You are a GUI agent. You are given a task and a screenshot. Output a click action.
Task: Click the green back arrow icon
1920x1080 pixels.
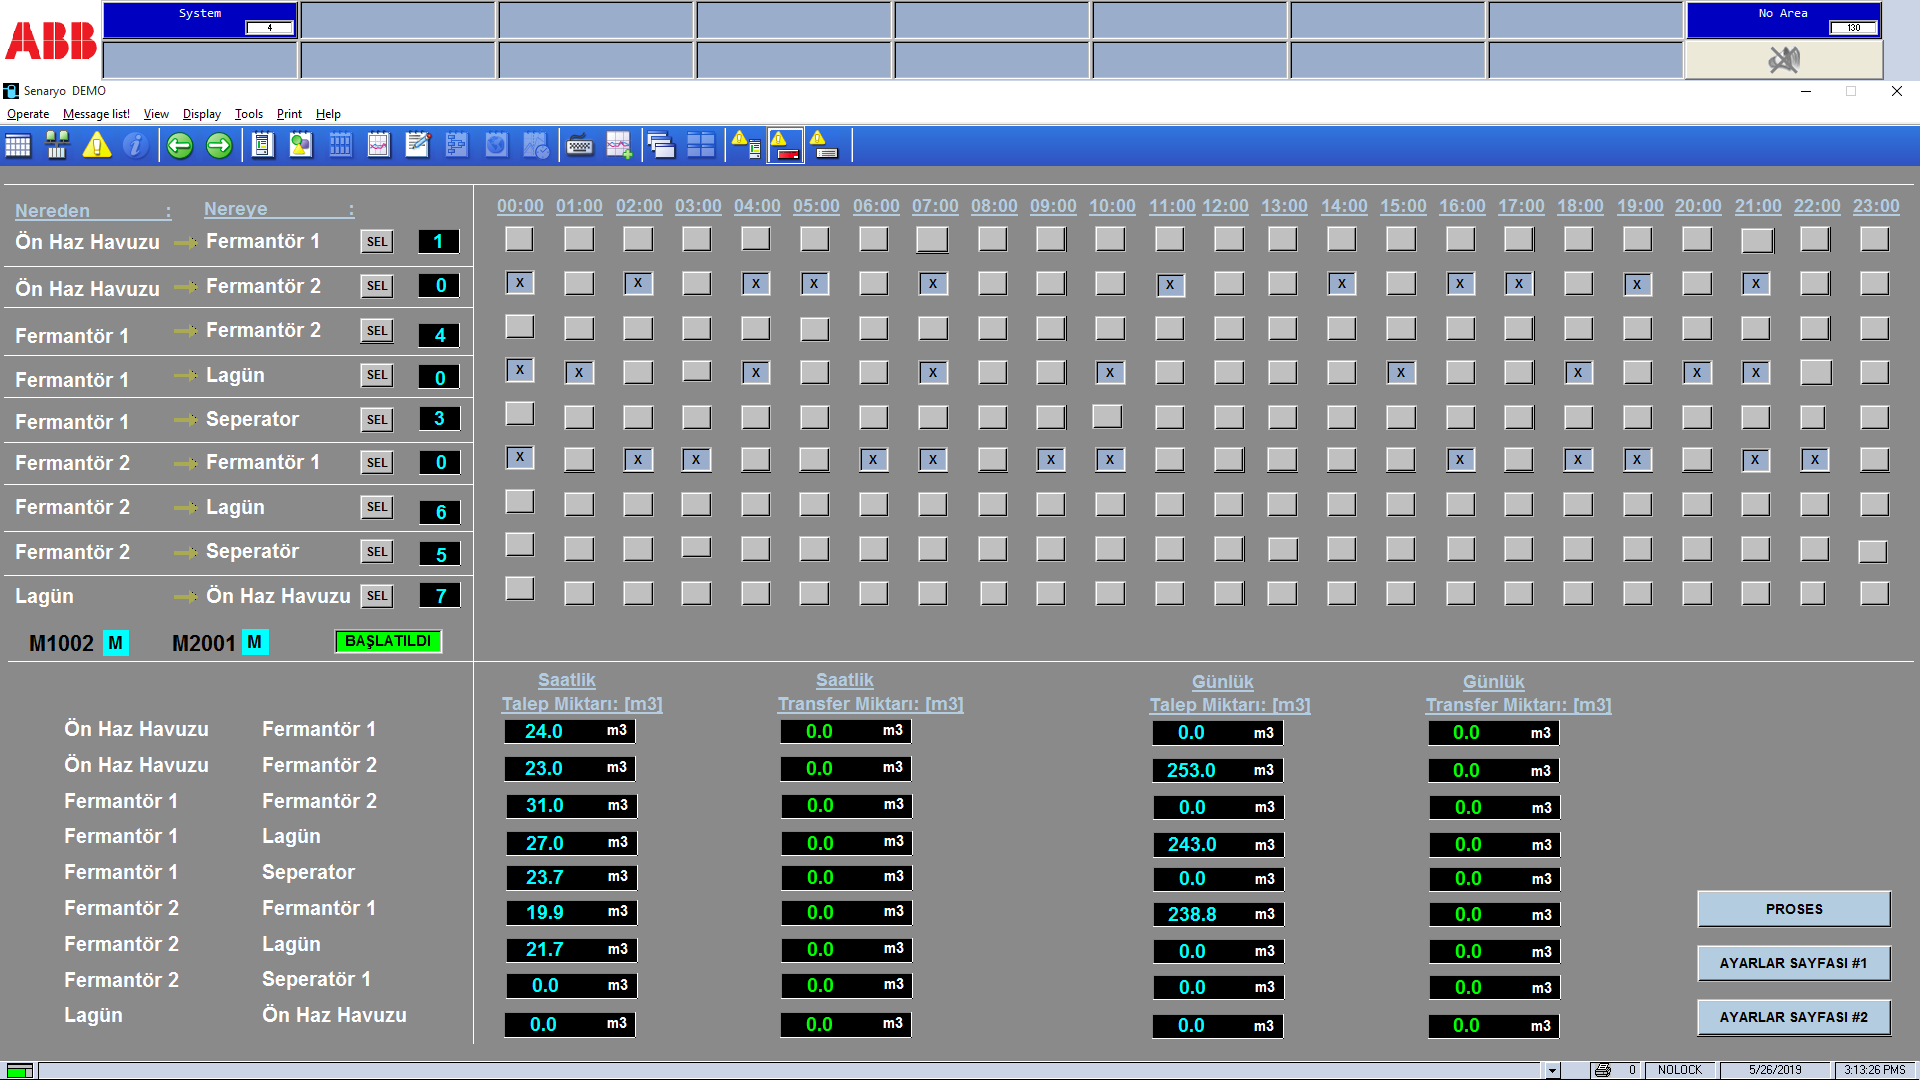[180, 146]
